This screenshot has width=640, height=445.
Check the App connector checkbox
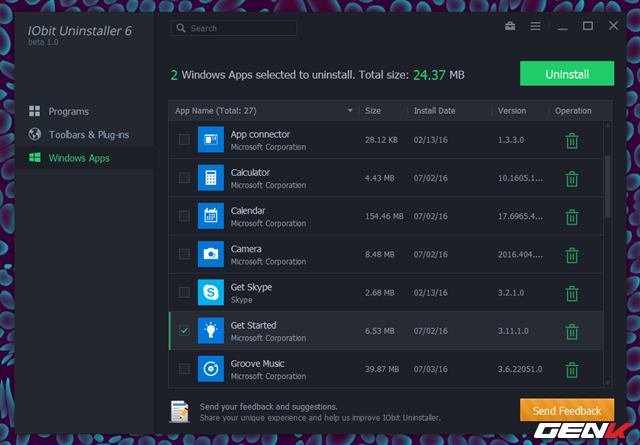[x=184, y=140]
